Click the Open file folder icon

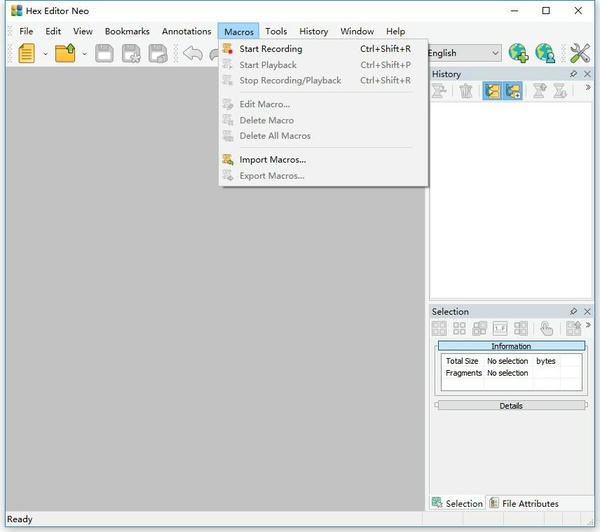coord(65,53)
